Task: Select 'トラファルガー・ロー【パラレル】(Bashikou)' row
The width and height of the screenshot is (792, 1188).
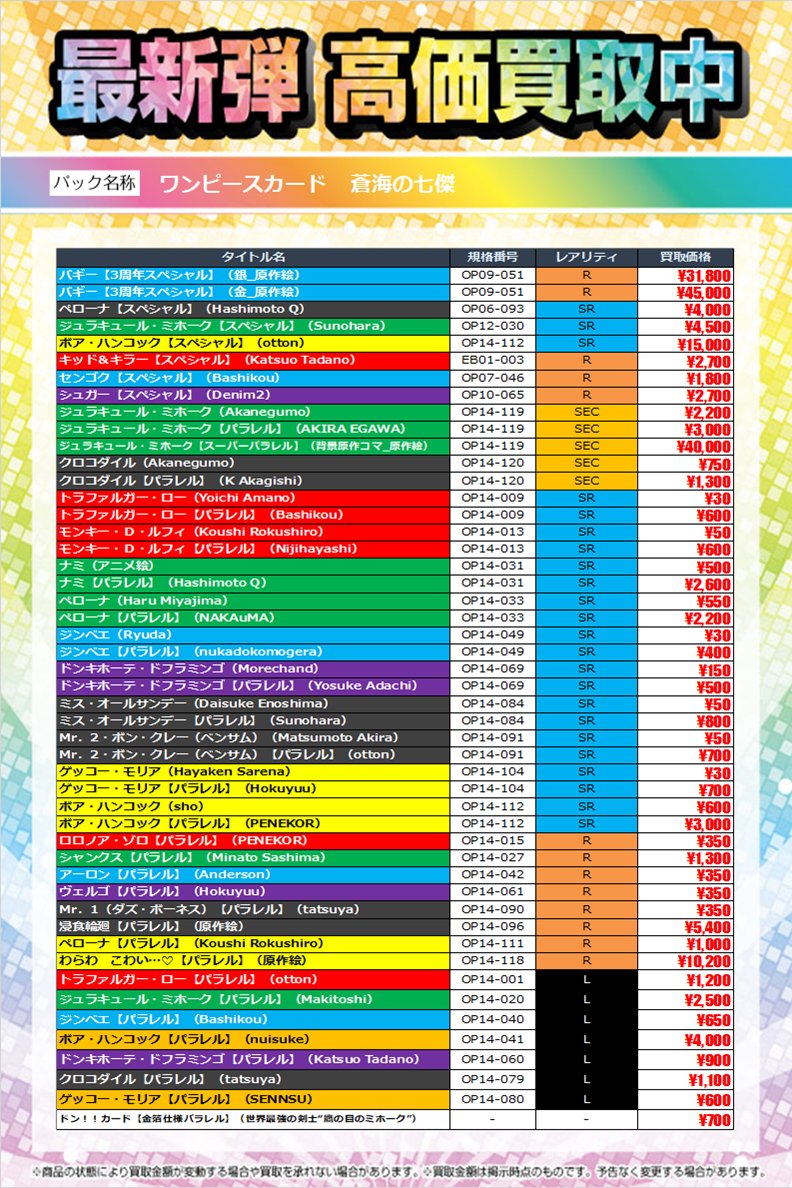Action: (x=395, y=514)
